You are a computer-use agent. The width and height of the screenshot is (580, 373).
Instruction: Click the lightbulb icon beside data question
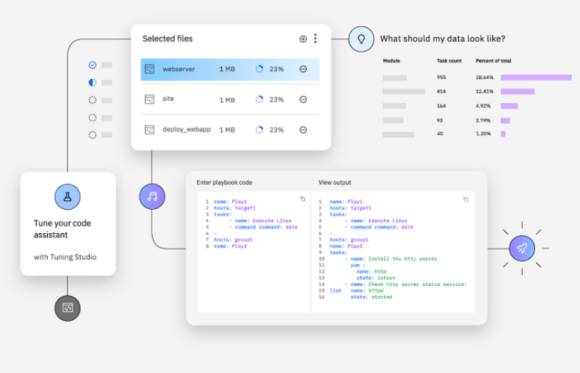361,39
